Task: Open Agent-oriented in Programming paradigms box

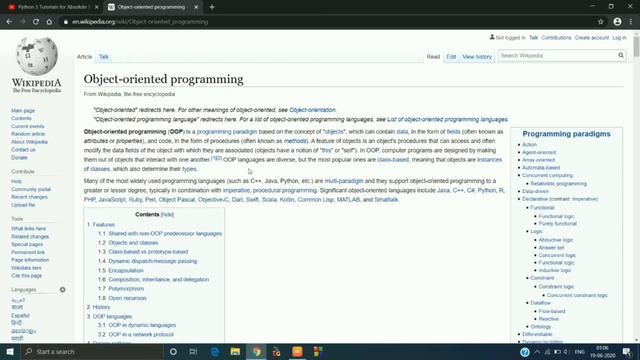Action: 539,152
